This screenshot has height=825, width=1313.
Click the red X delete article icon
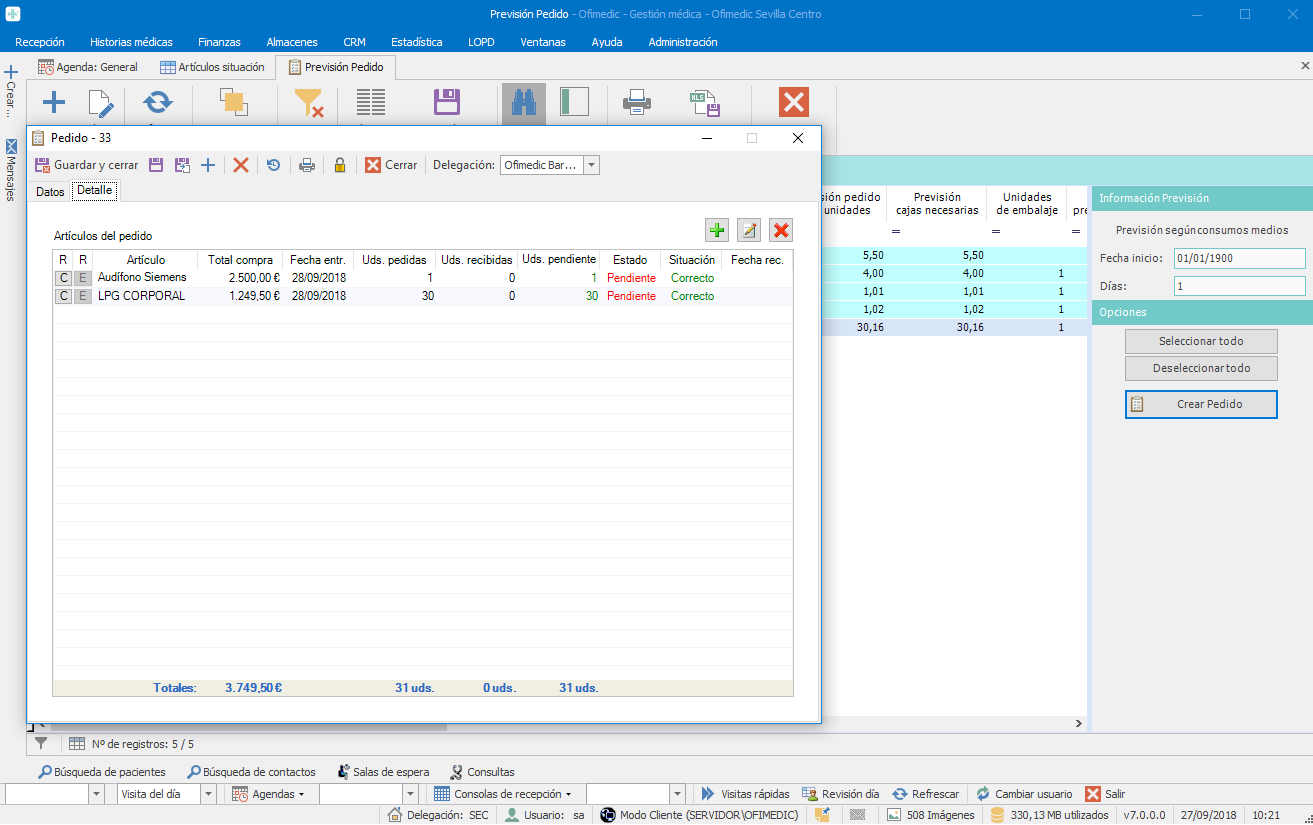pos(781,231)
